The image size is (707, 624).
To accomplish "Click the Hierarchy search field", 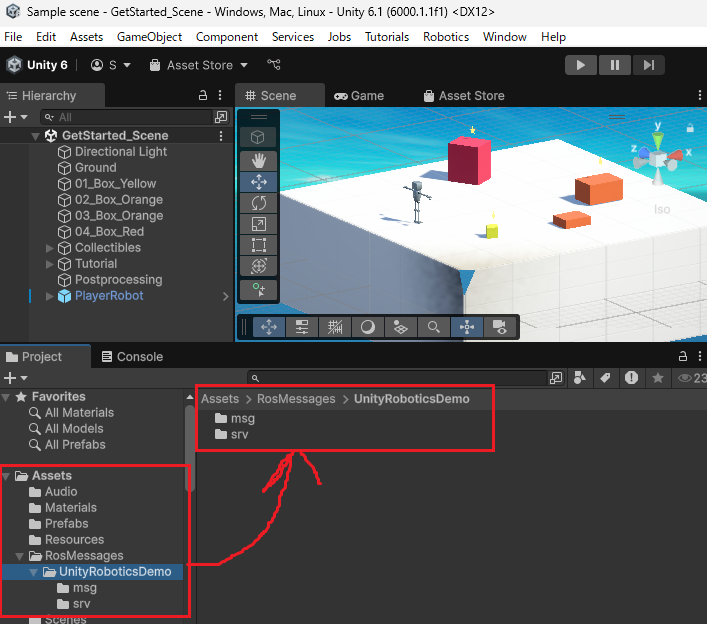I will coord(126,117).
